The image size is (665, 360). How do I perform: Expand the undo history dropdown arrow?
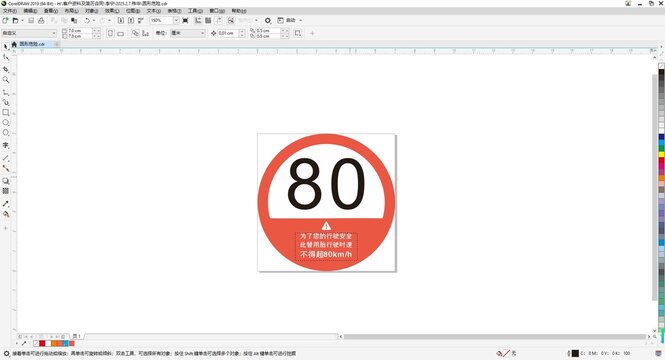(94, 20)
